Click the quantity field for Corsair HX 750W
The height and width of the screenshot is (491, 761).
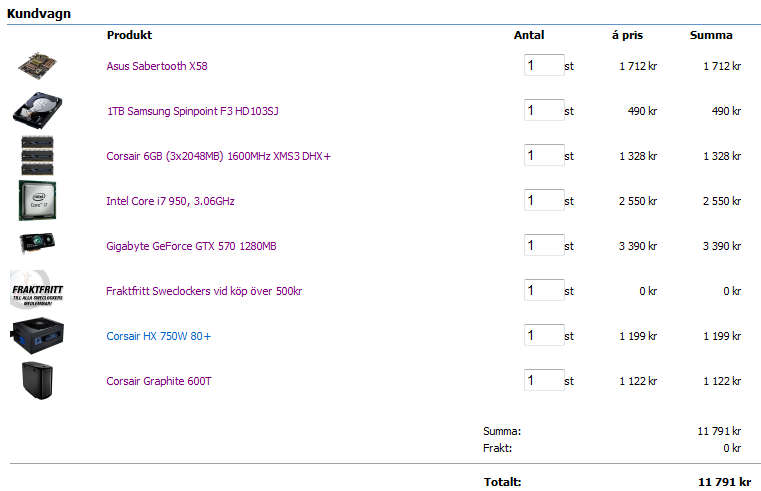coord(543,336)
